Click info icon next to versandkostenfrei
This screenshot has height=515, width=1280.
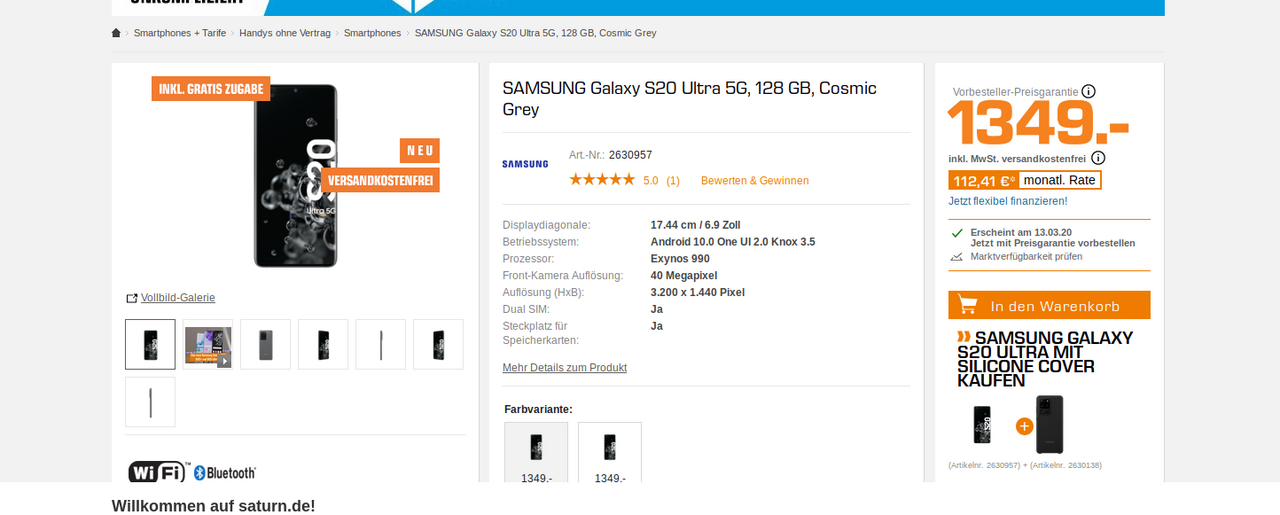coord(1098,158)
